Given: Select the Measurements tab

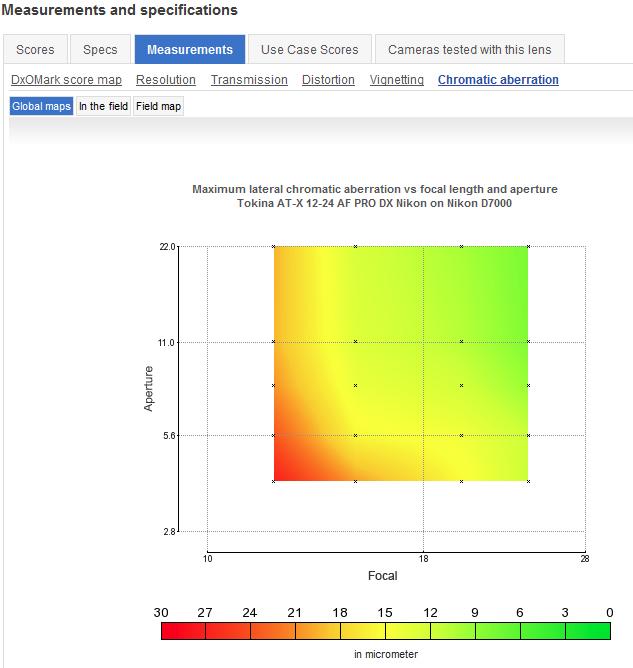Looking at the screenshot, I should [x=190, y=49].
